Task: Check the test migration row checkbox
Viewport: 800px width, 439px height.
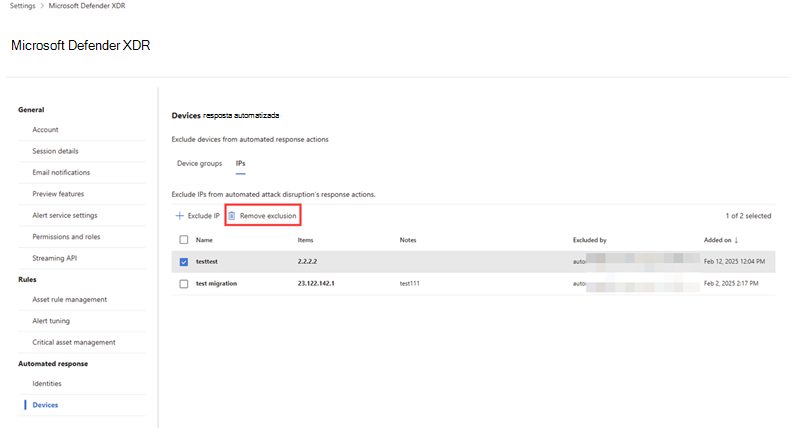Action: pos(184,284)
